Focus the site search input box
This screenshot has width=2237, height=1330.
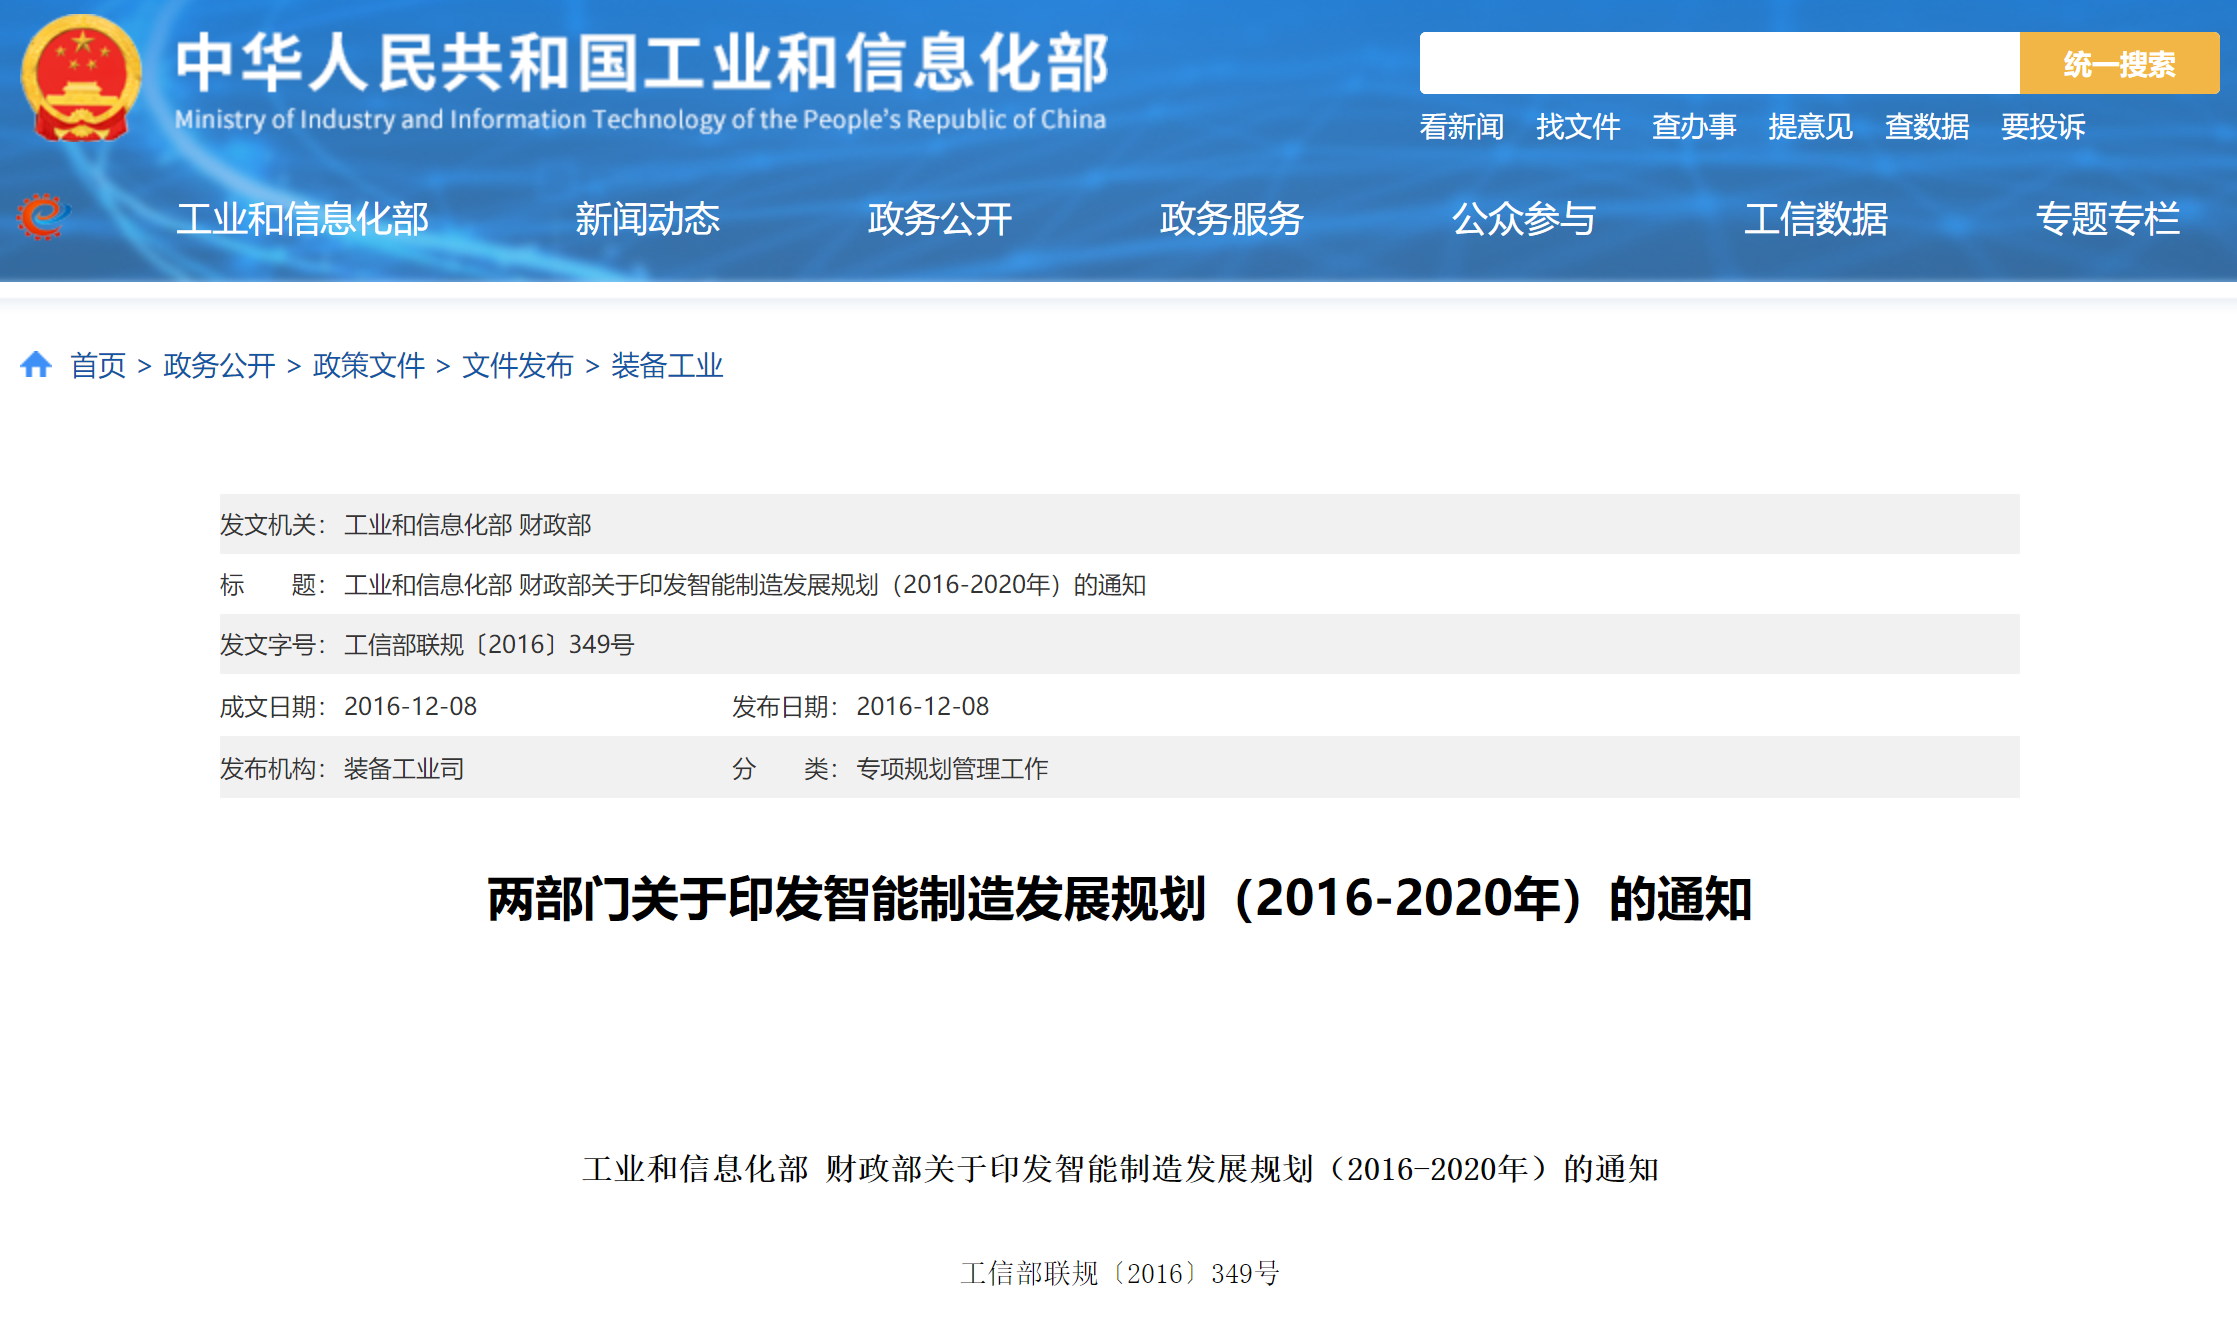1719,63
